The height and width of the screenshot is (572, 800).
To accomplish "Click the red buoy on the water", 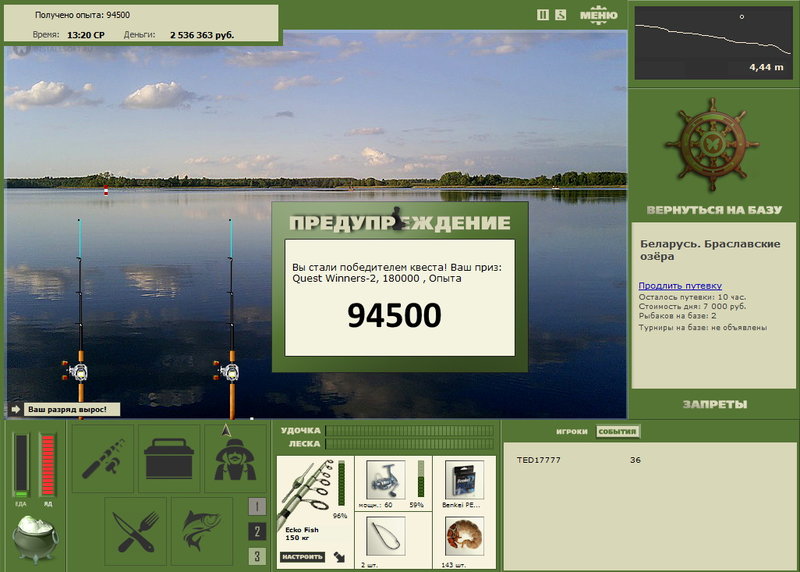I will click(106, 190).
